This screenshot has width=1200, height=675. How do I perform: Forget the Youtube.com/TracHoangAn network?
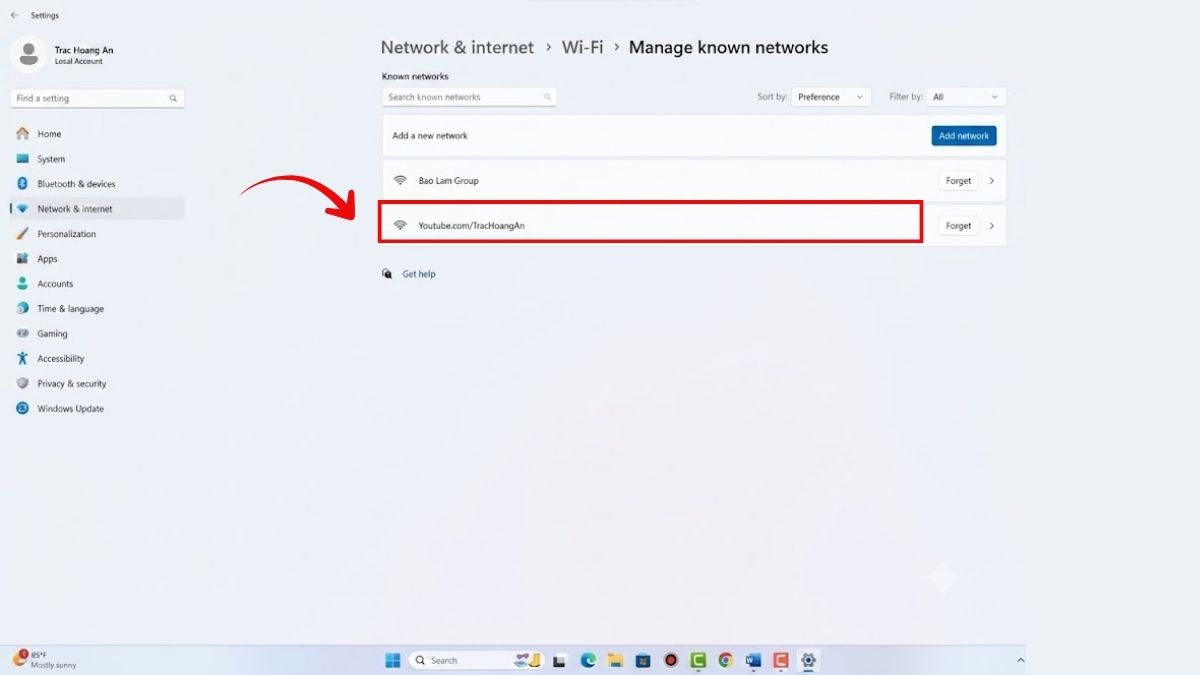[x=958, y=226]
